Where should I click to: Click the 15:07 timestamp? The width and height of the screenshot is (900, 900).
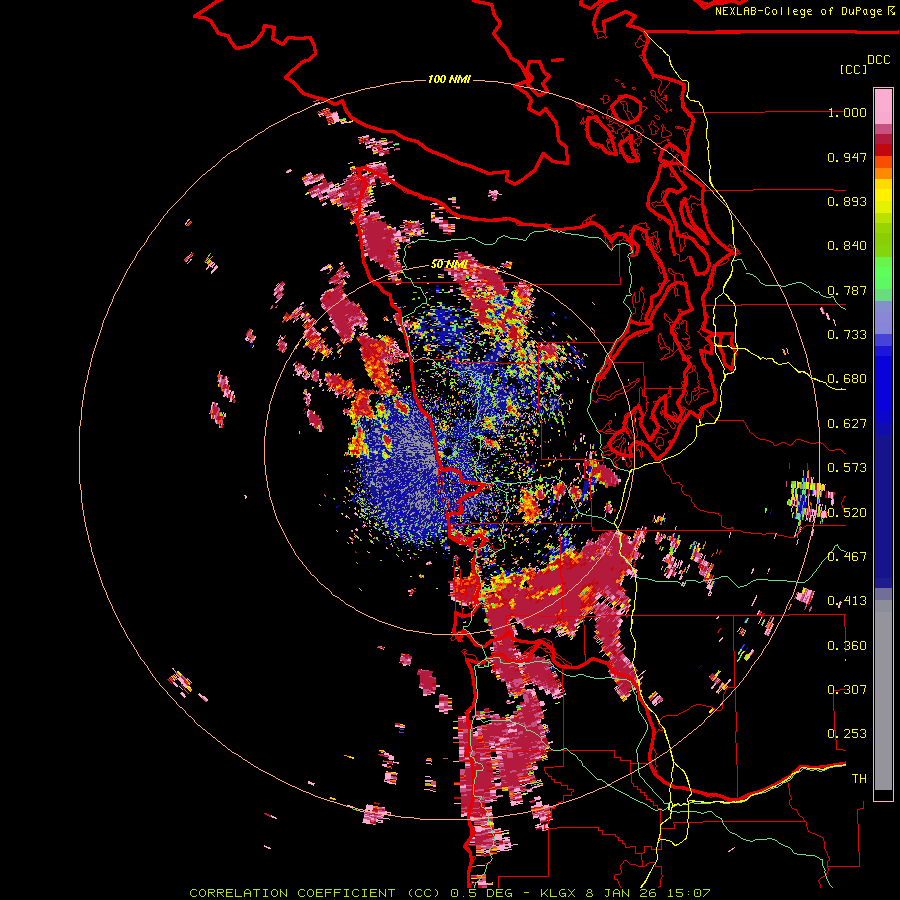pos(690,893)
